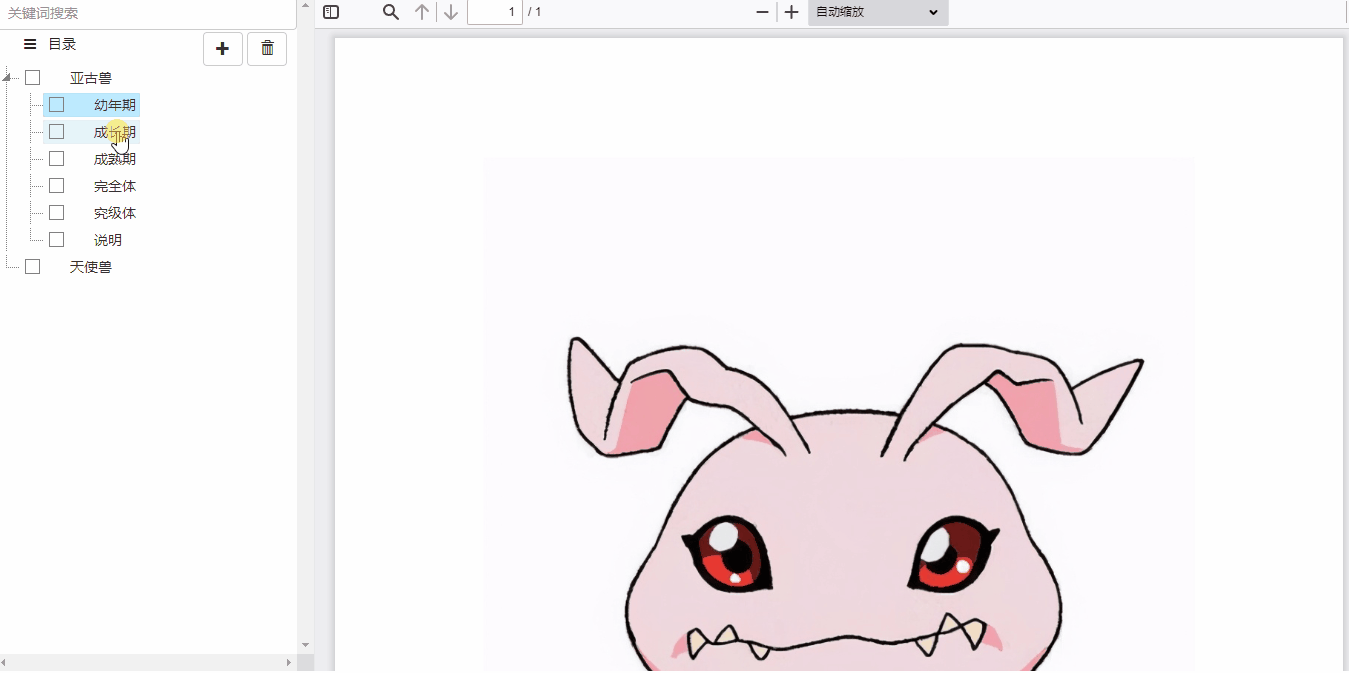Click the page number input box
1349x673 pixels.
click(x=495, y=12)
